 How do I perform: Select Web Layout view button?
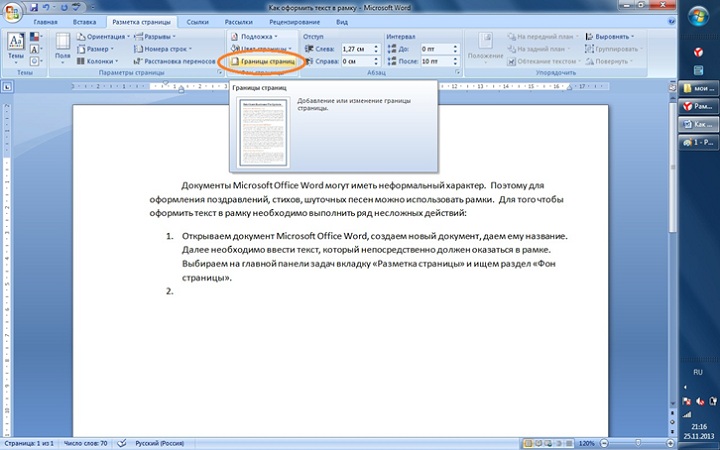[547, 444]
